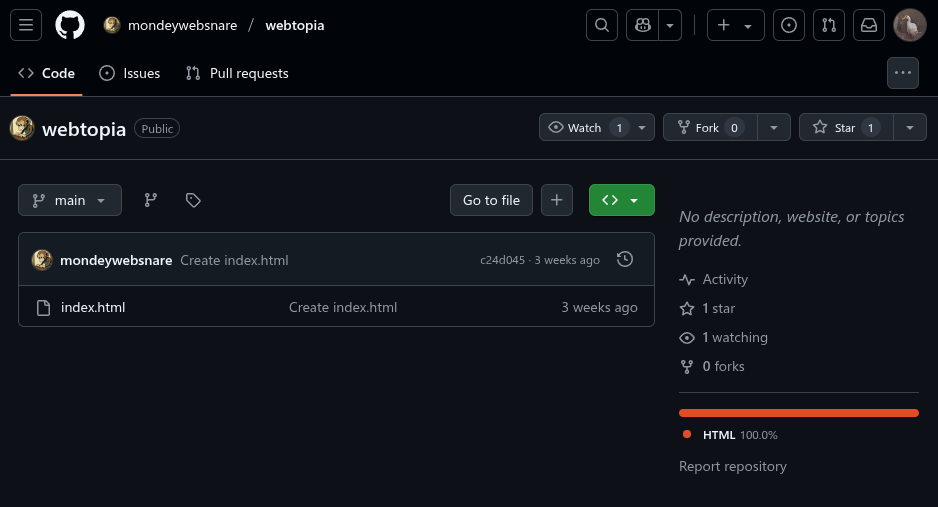Open the index.html file
Image resolution: width=938 pixels, height=507 pixels.
click(x=93, y=307)
